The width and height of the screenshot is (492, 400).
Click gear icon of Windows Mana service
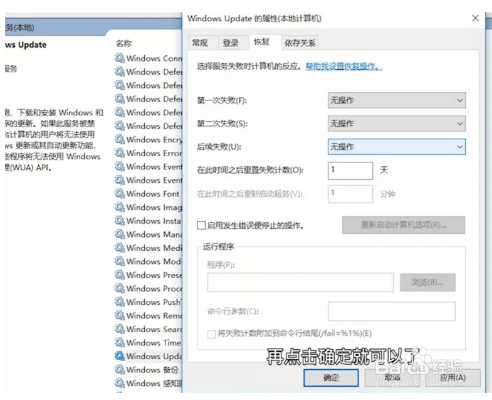(120, 234)
